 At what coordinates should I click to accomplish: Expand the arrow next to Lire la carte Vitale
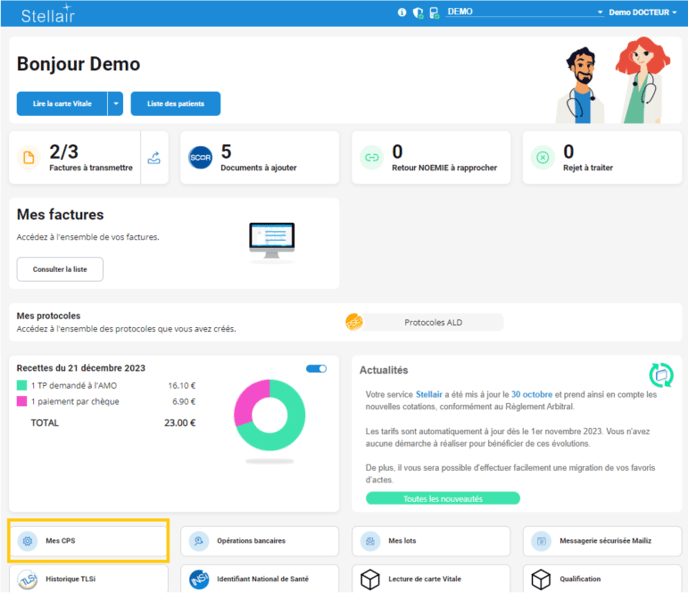pos(116,103)
